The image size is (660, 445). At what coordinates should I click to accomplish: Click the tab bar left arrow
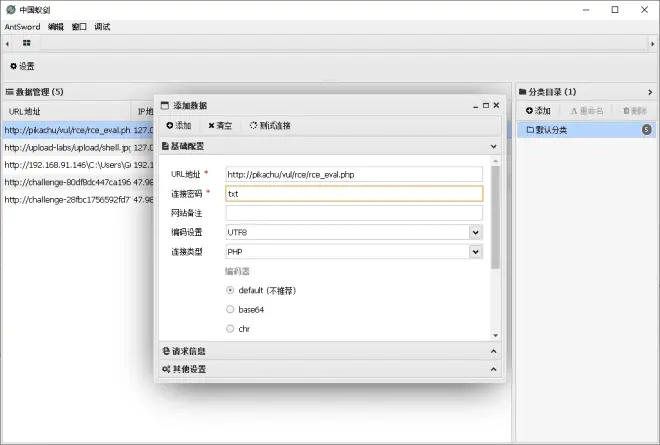8,43
